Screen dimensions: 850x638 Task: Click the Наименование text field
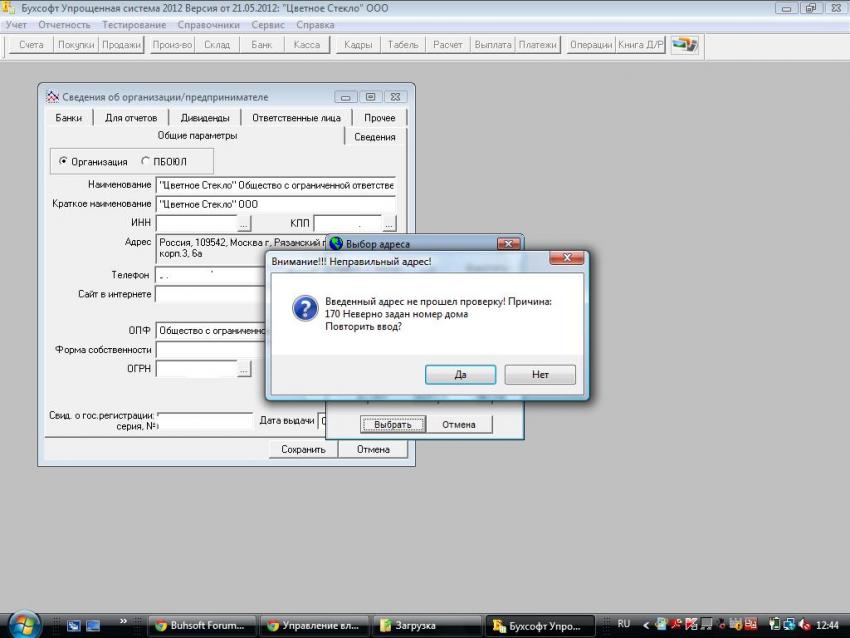point(275,185)
